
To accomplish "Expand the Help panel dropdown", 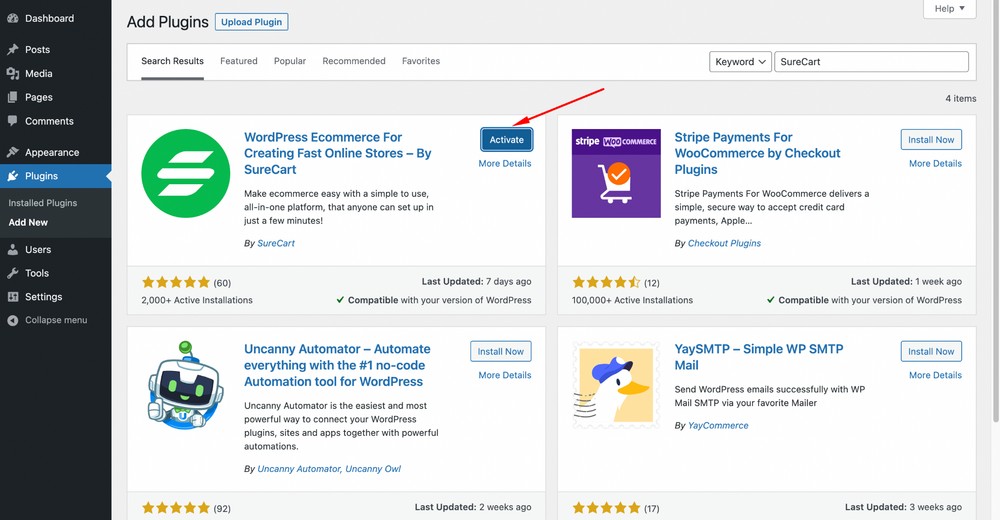I will pos(948,9).
